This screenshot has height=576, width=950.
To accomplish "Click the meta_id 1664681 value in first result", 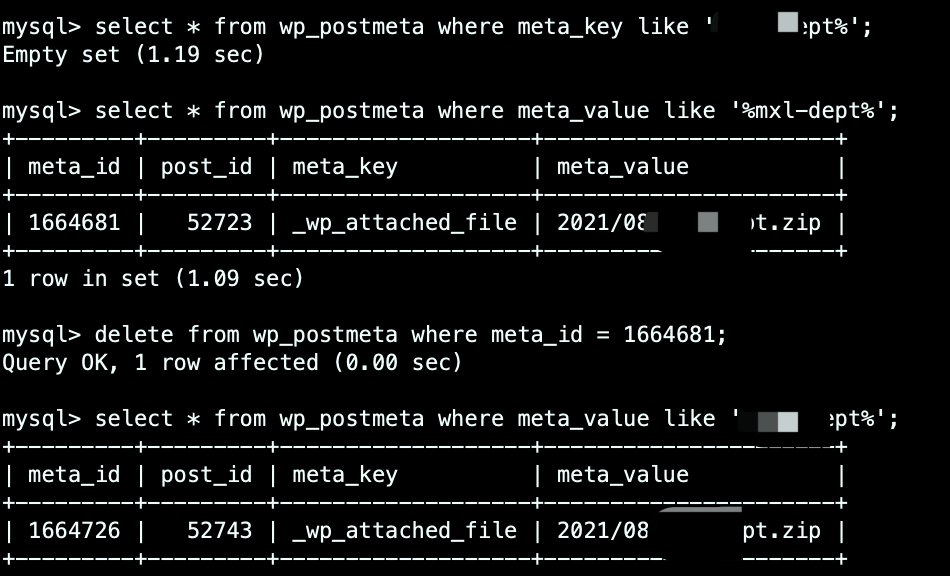I will (x=74, y=222).
